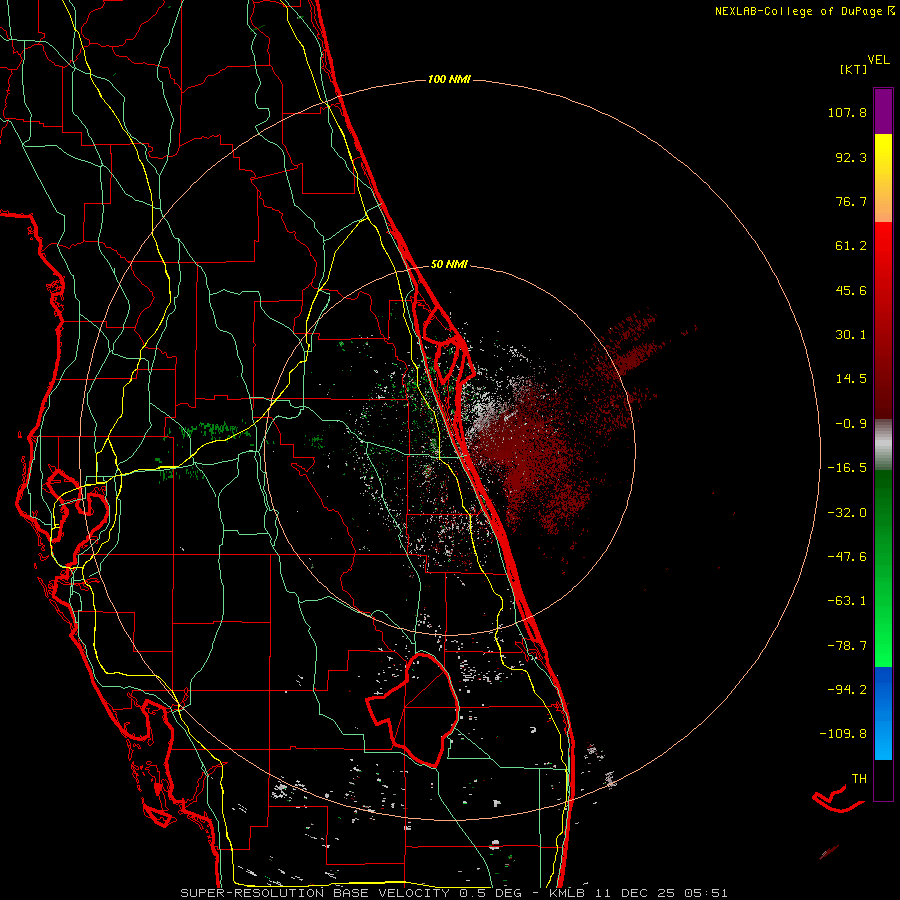The image size is (900, 900).
Task: Click the -63.1 legend value
Action: tap(847, 601)
